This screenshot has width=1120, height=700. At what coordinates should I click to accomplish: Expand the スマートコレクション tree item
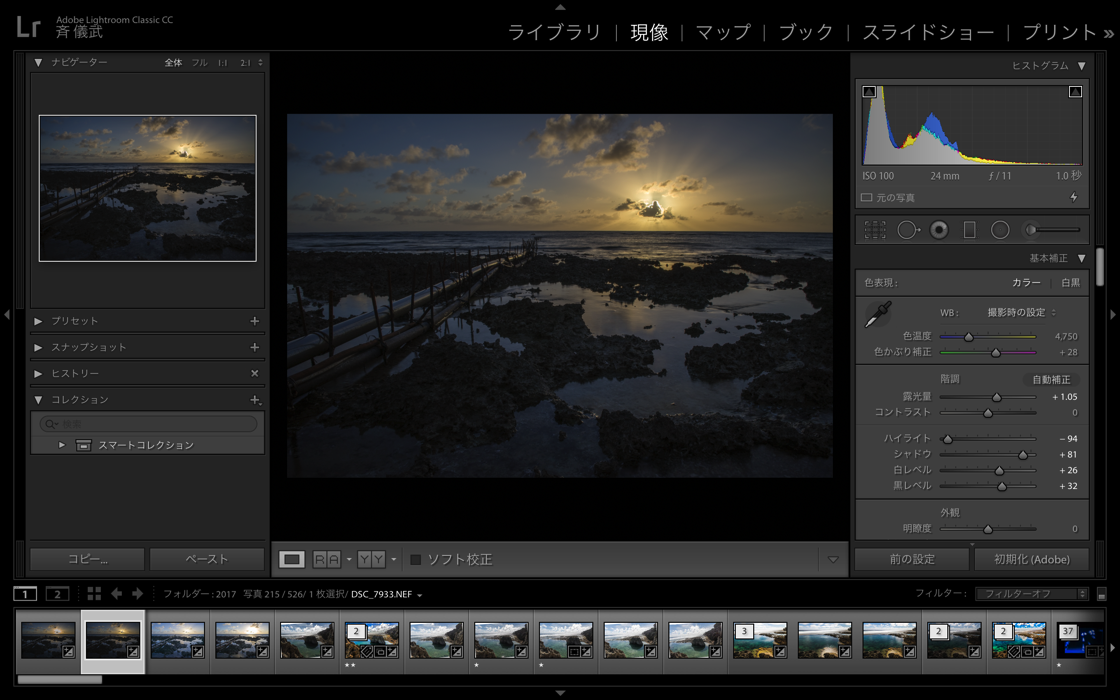pos(62,445)
